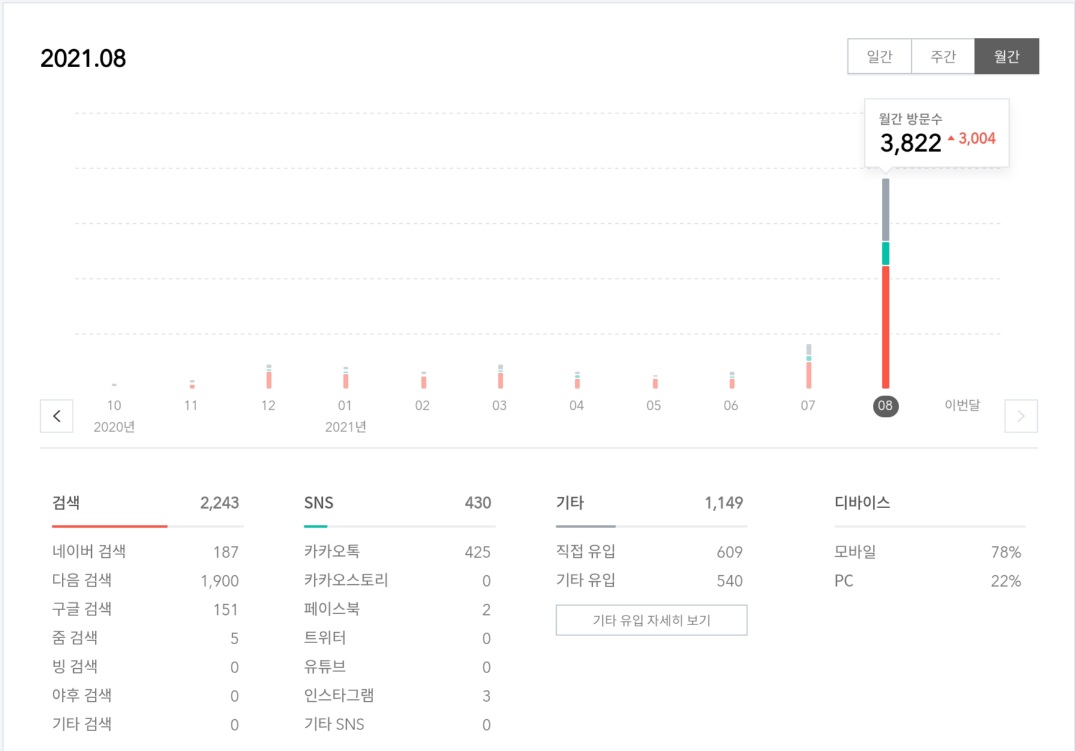Image resolution: width=1075 pixels, height=751 pixels.
Task: Click the 425 value for 카카오톡
Action: click(477, 552)
